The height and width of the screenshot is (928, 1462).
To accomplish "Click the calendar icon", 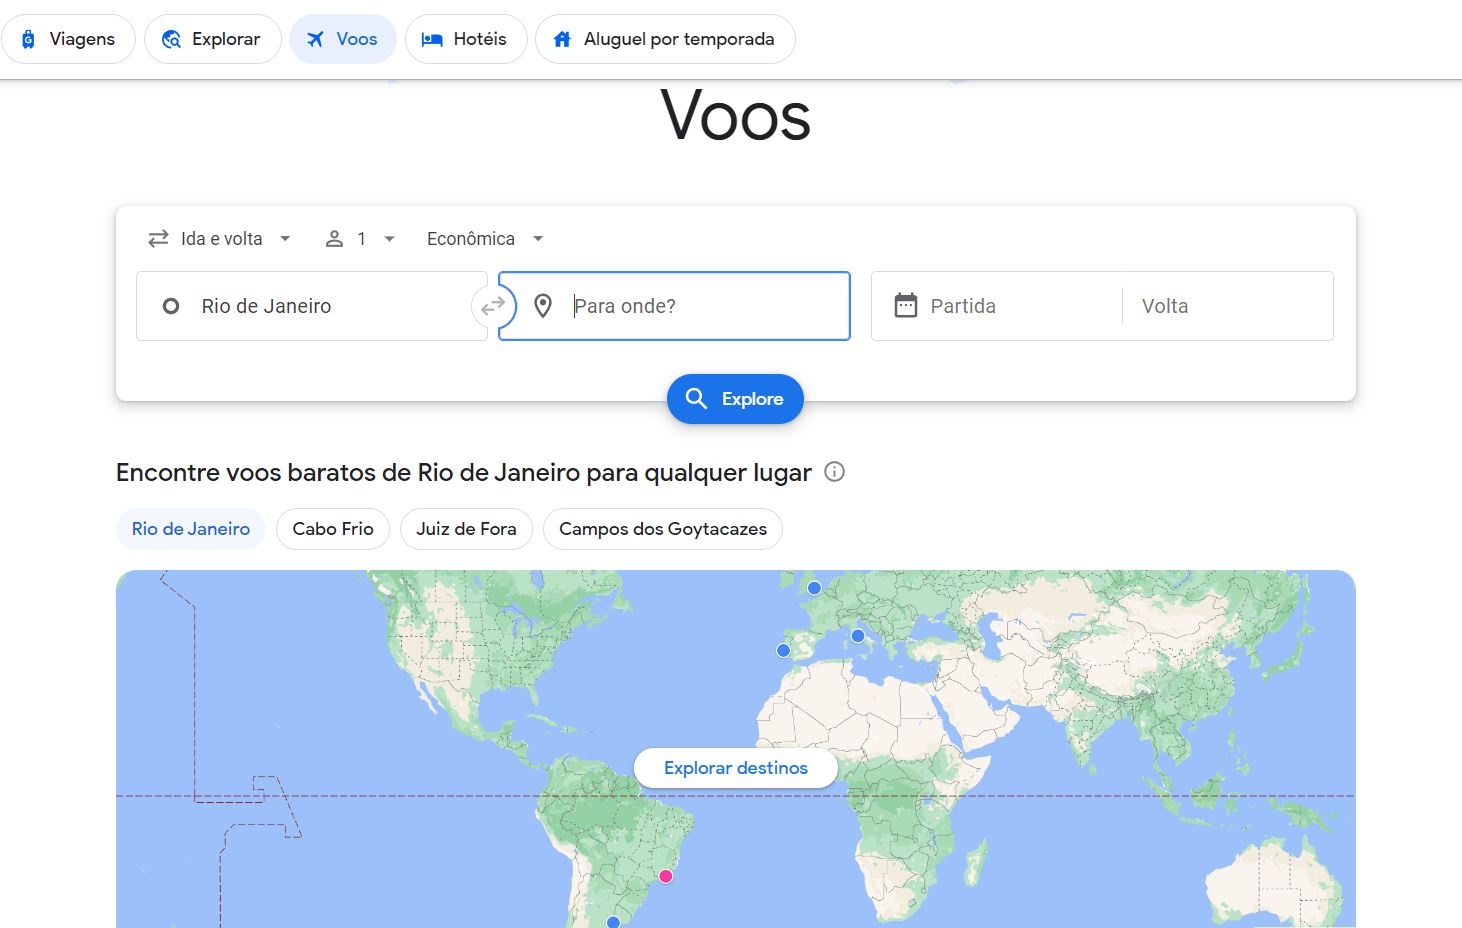I will click(x=906, y=305).
